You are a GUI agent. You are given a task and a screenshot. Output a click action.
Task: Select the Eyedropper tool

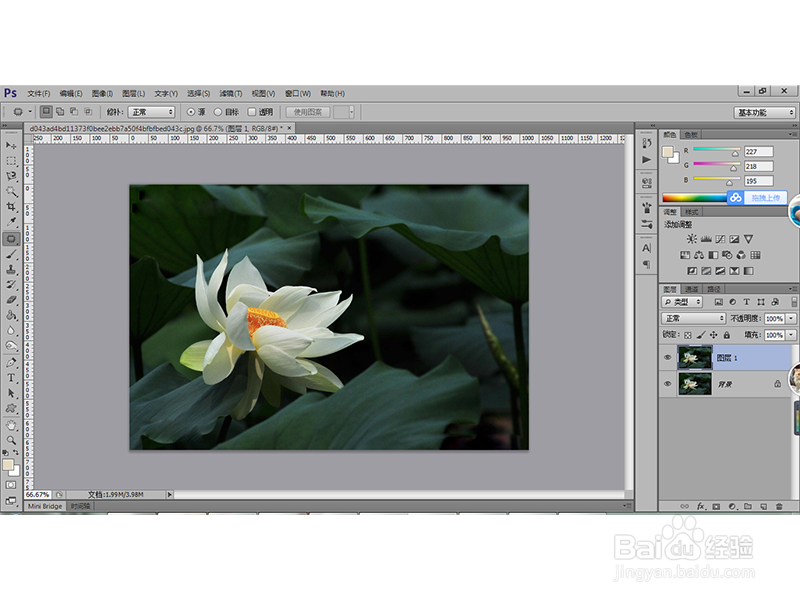click(11, 222)
